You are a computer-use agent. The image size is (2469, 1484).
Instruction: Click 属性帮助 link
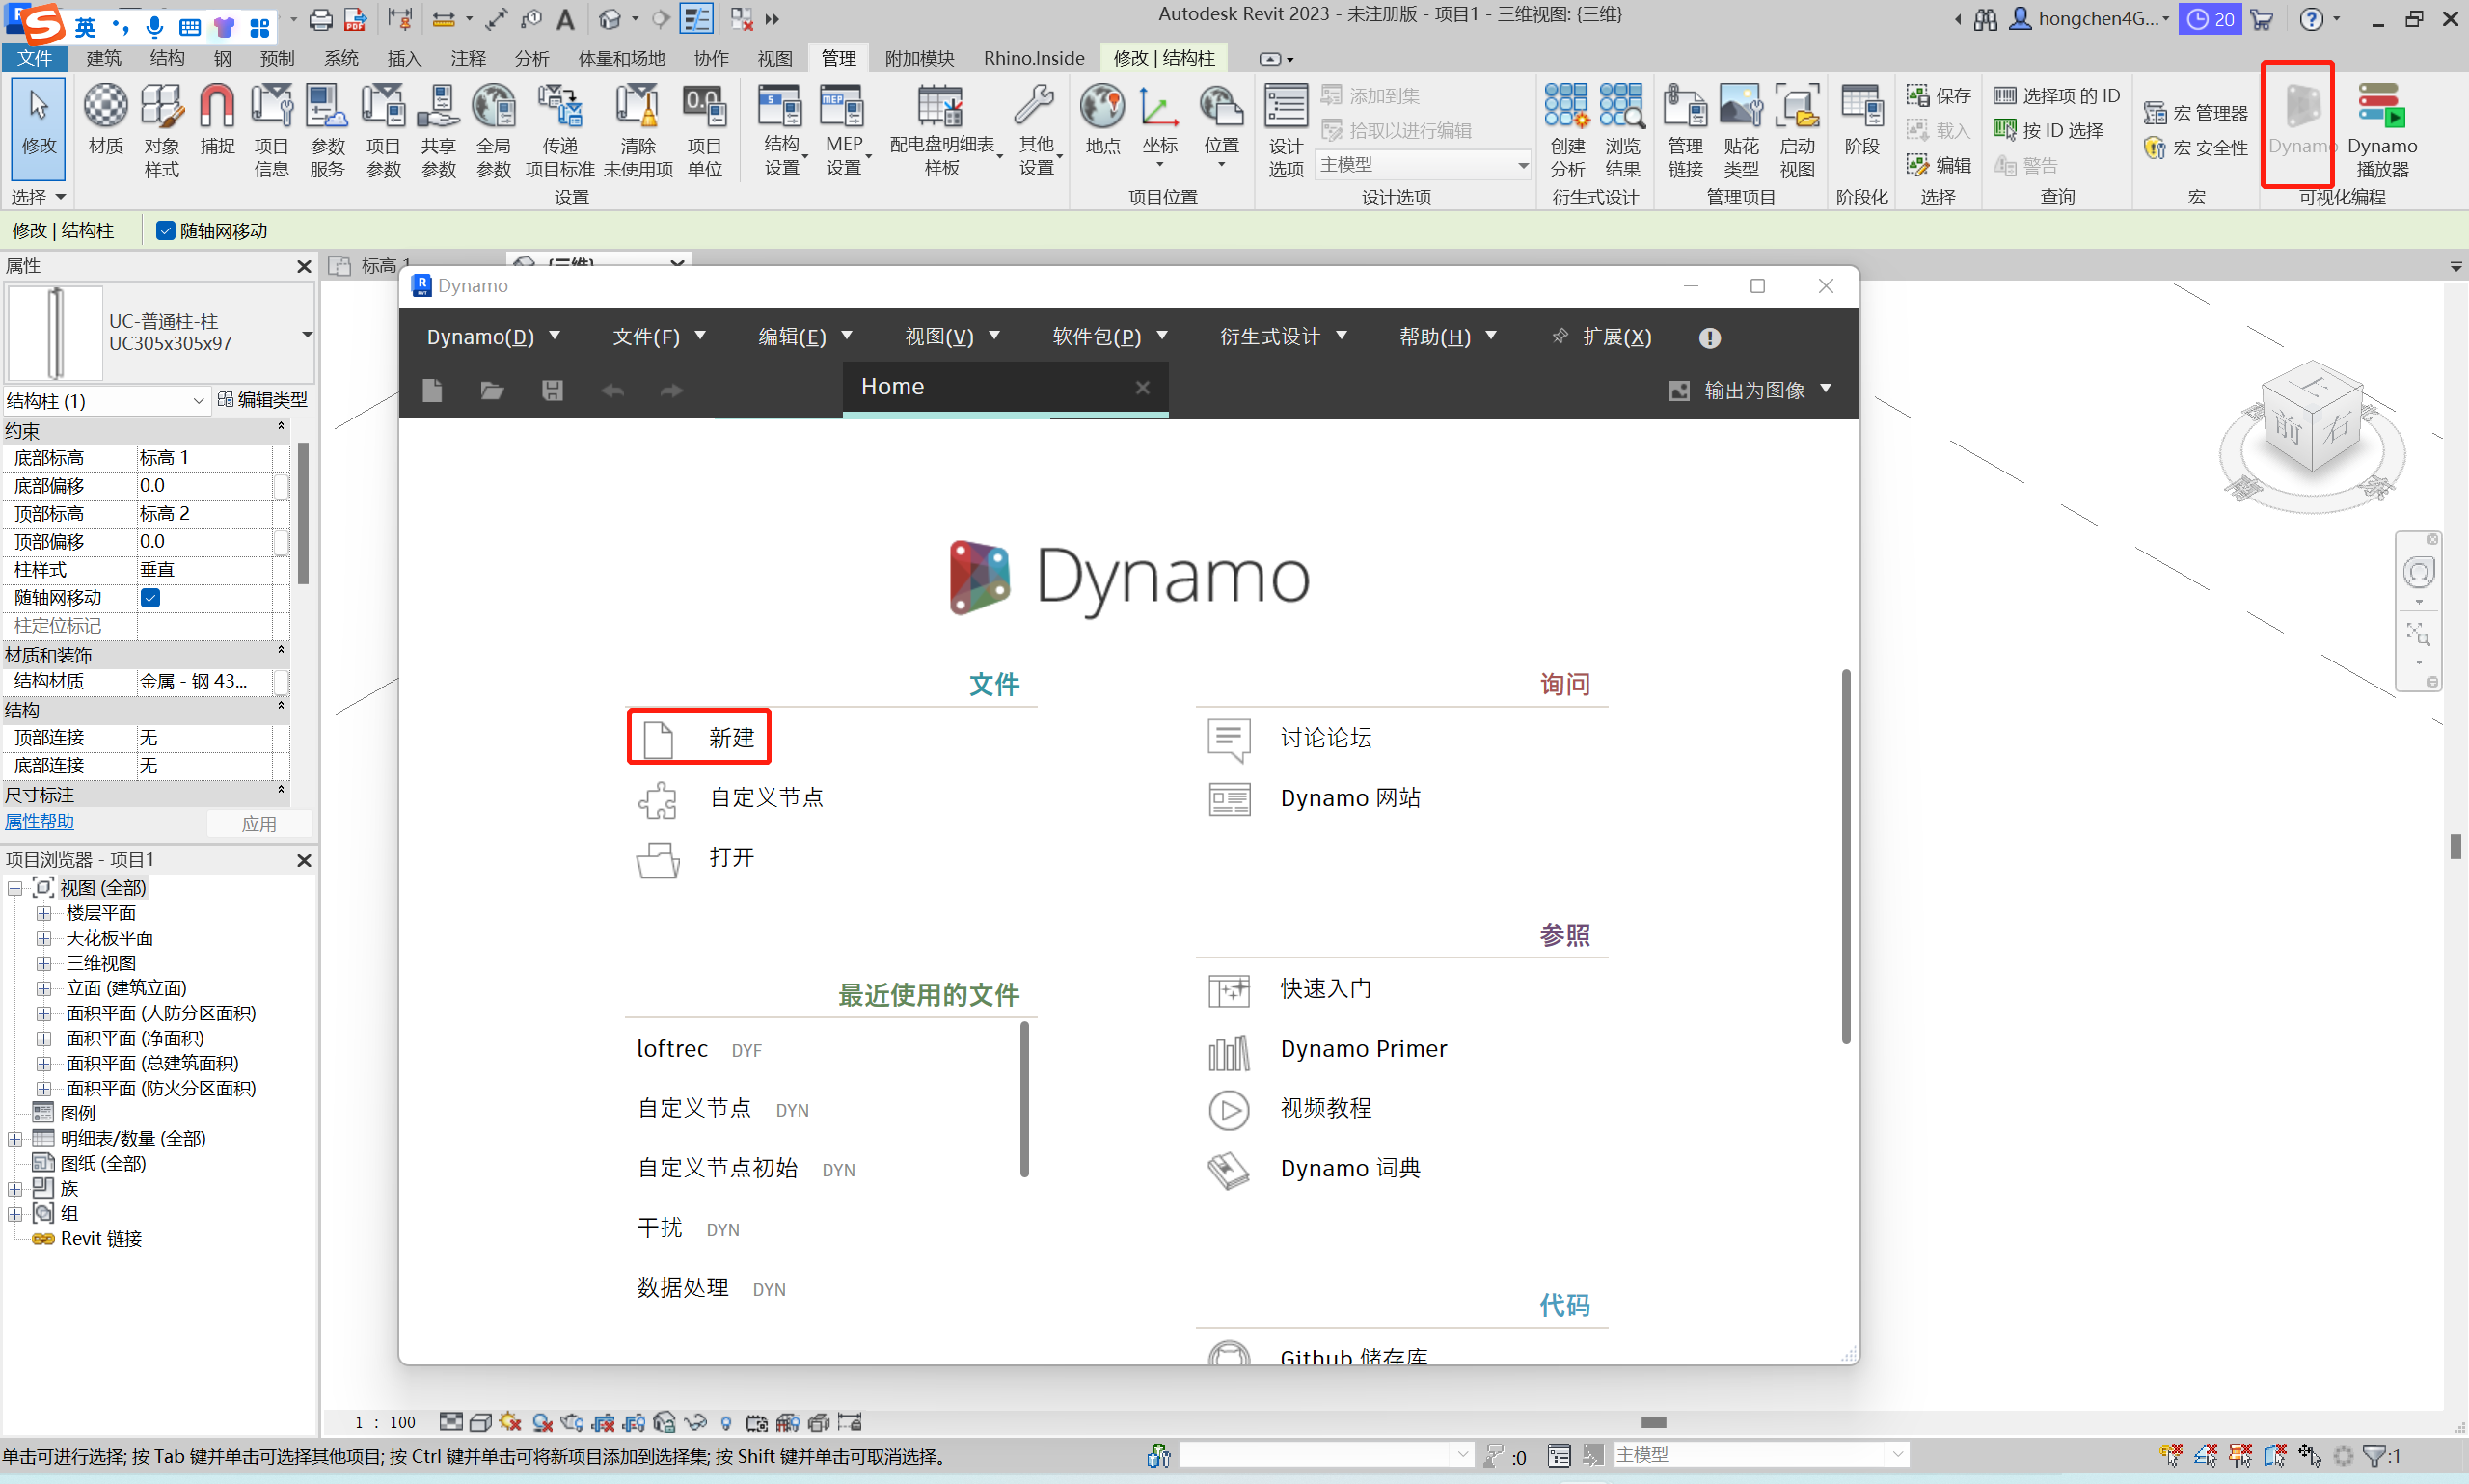point(39,822)
